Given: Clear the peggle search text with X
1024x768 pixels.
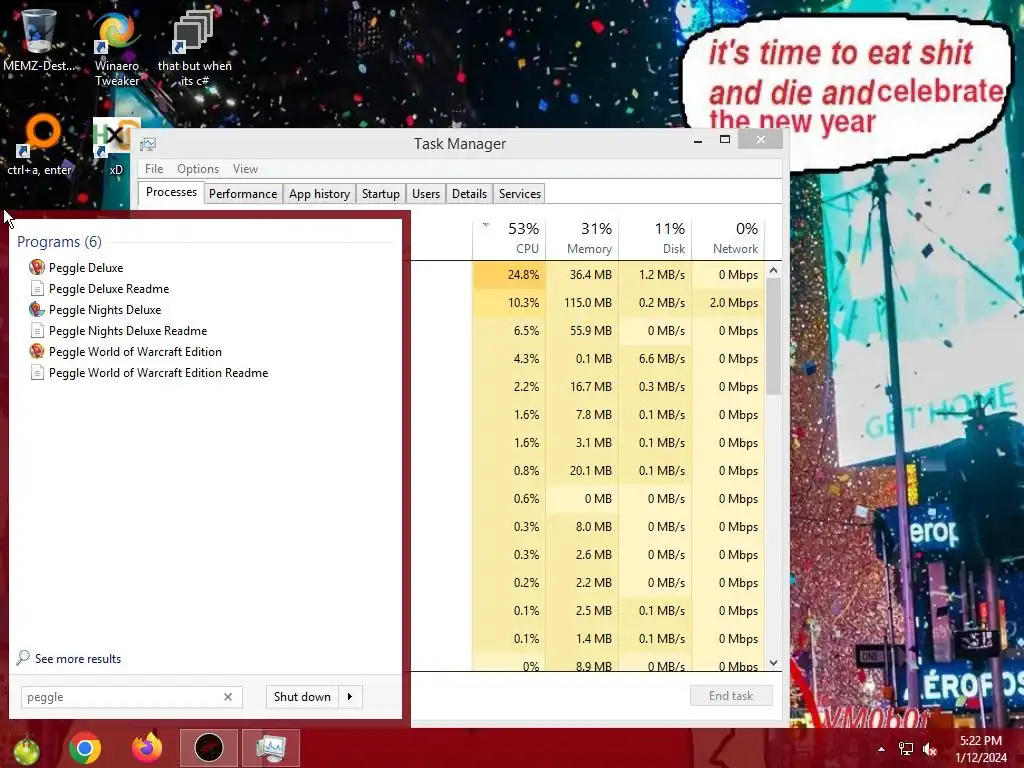Looking at the screenshot, I should [228, 697].
